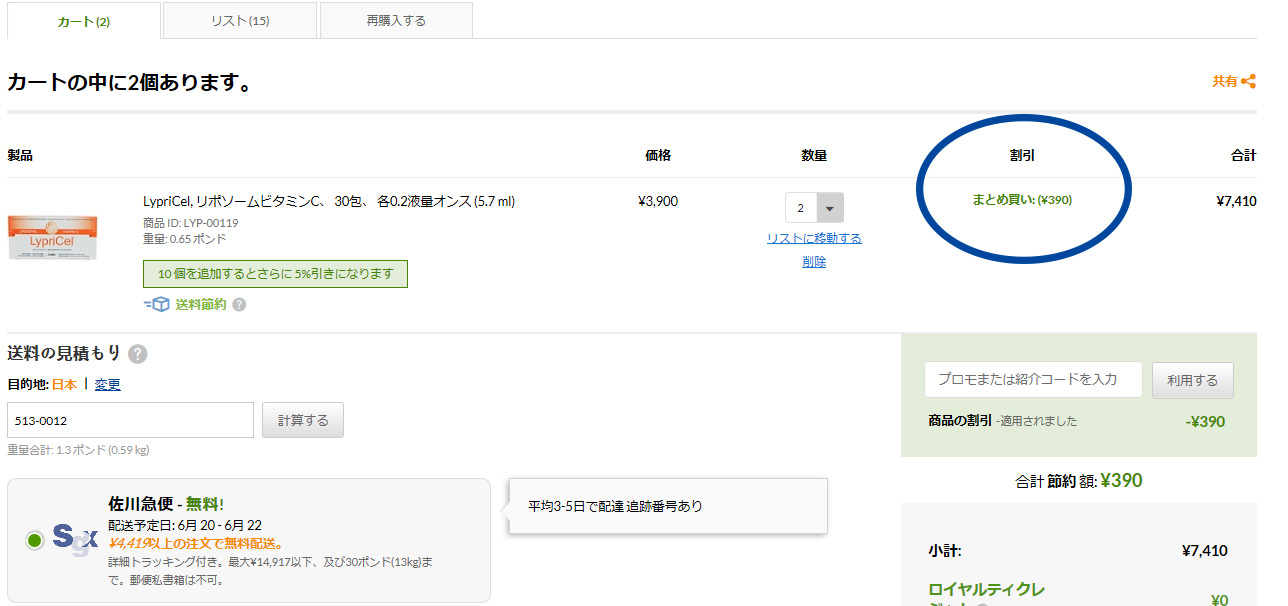Click the promo or referral code field

coord(1033,380)
